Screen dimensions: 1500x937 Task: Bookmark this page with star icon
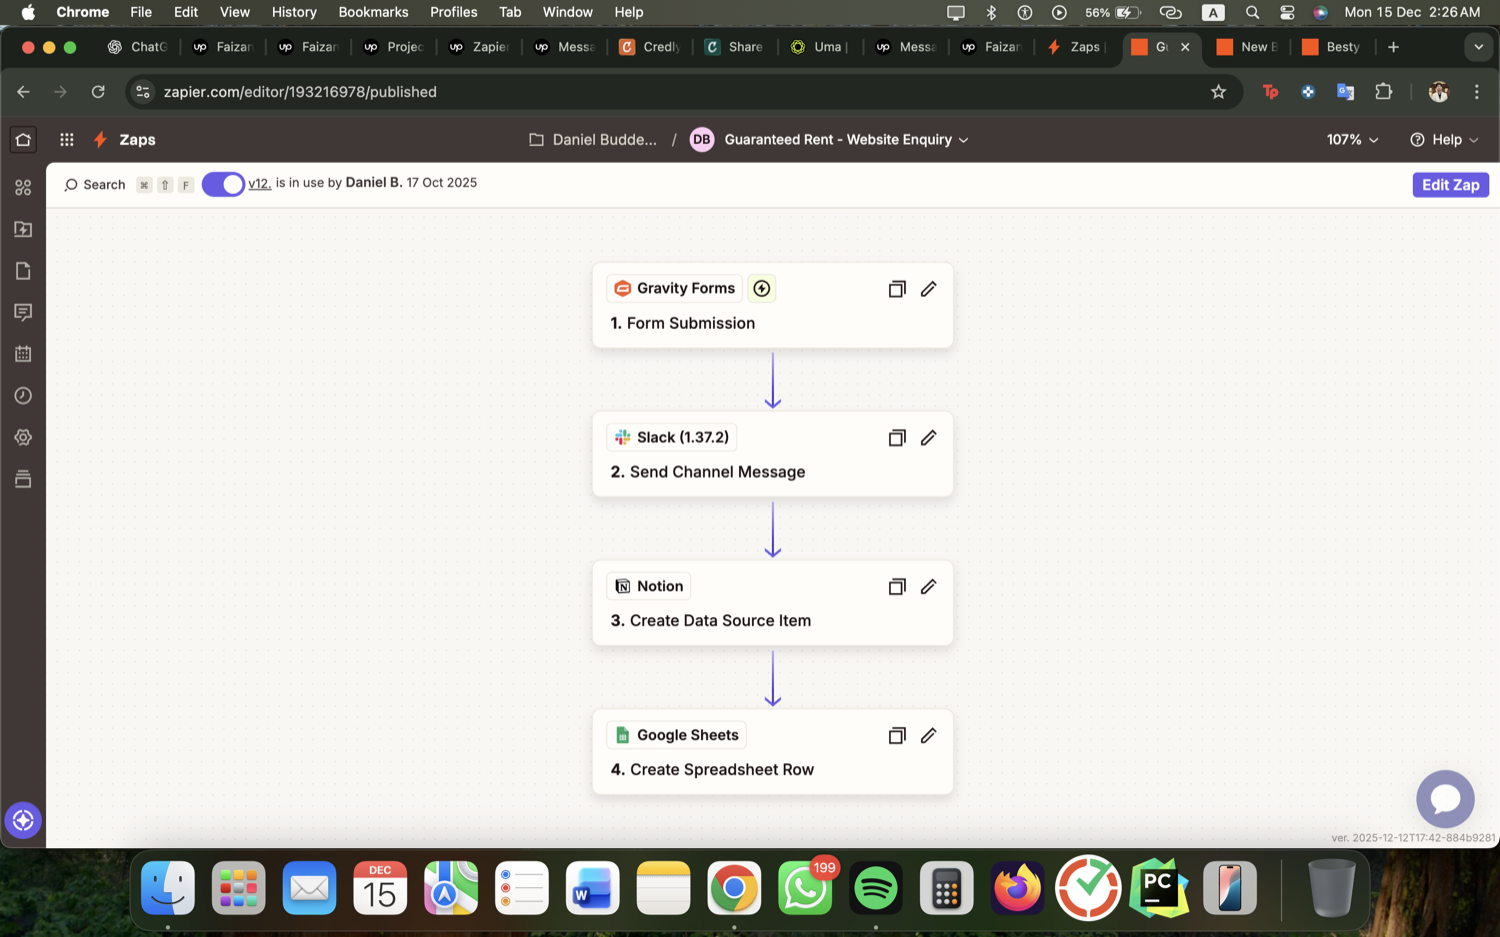point(1218,92)
